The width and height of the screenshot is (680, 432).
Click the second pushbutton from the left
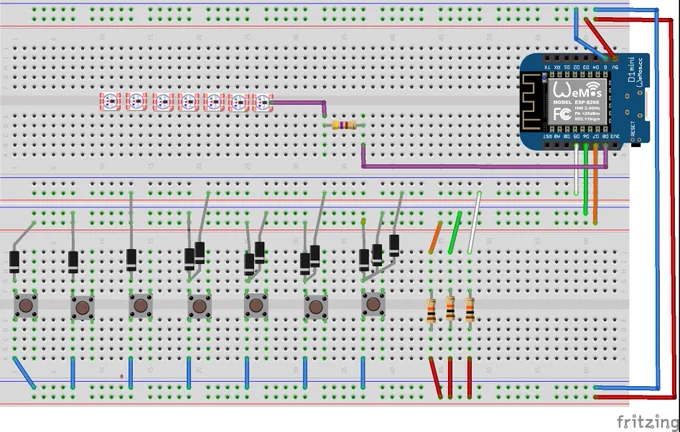click(x=82, y=308)
